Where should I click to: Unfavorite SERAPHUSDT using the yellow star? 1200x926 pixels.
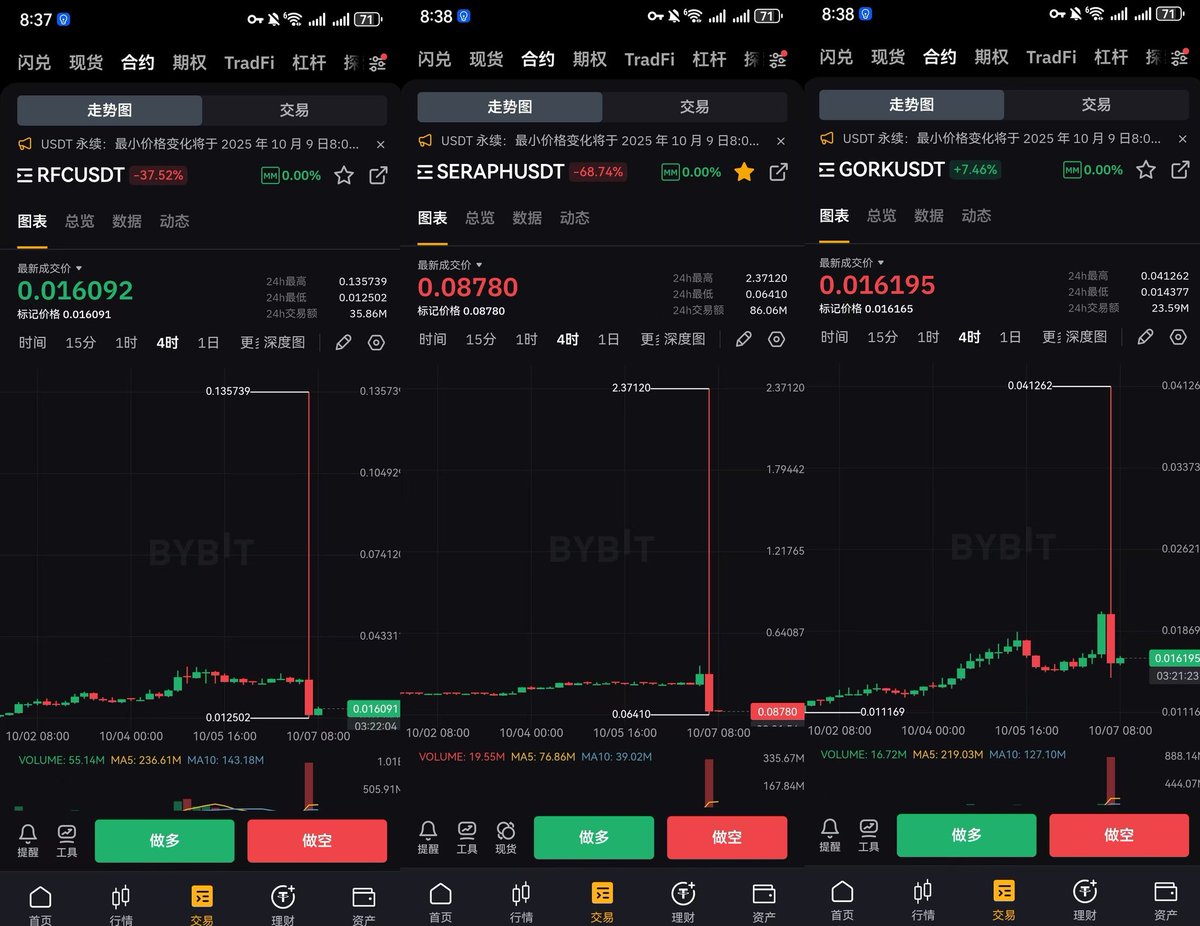click(744, 172)
